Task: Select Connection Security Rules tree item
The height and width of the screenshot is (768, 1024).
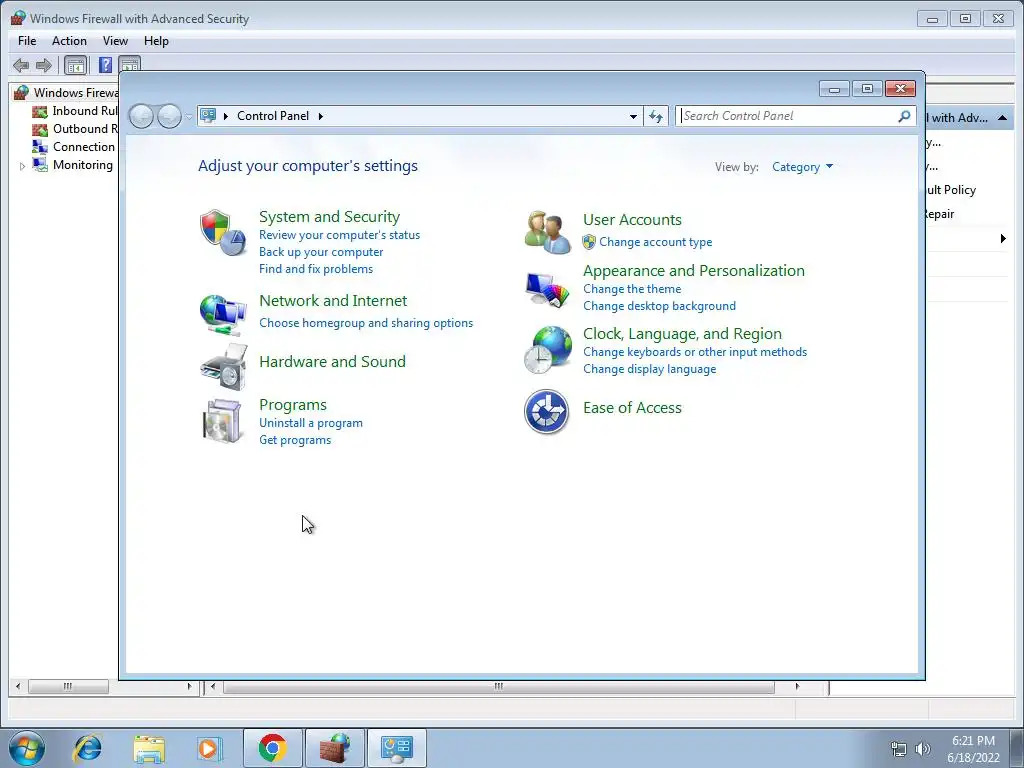Action: [75, 147]
